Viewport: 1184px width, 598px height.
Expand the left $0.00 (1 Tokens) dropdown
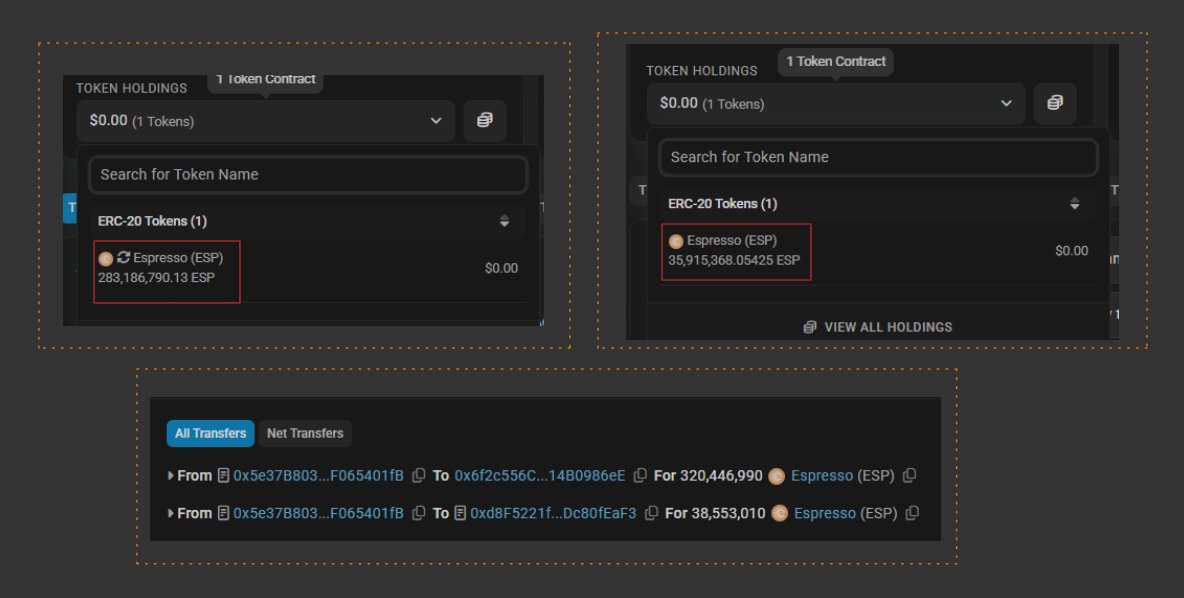click(266, 121)
